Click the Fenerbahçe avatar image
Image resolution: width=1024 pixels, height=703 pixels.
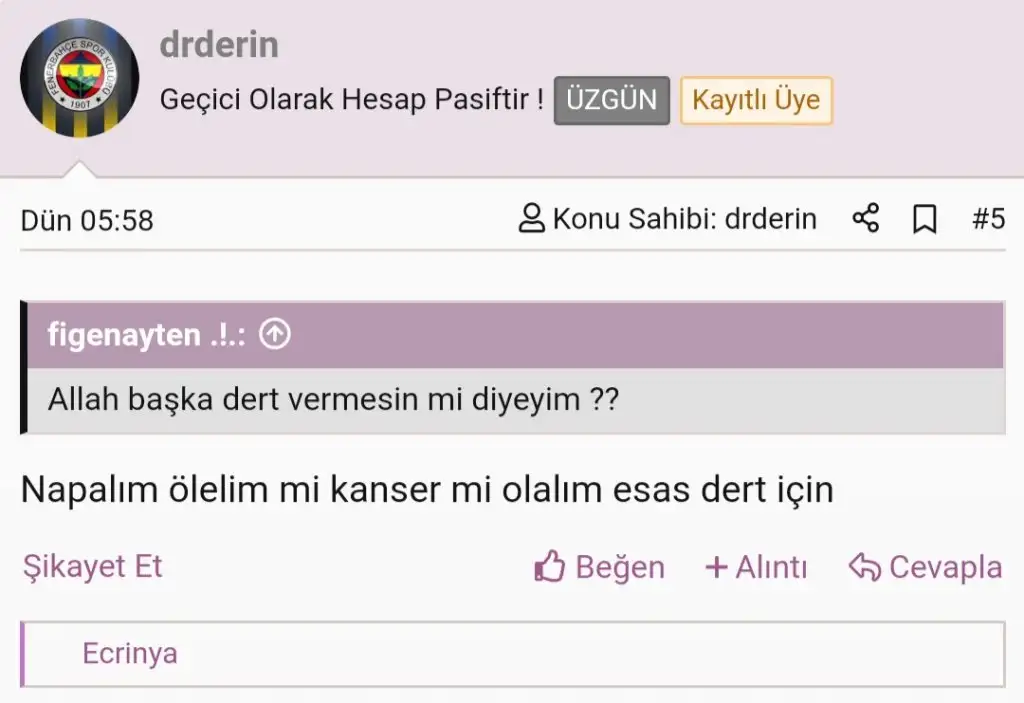pos(79,78)
